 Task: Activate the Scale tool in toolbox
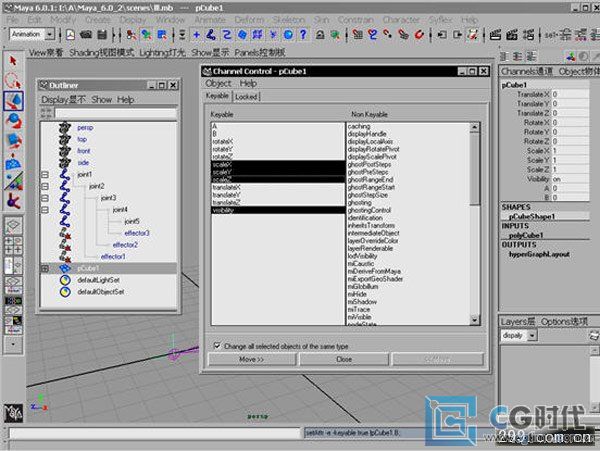pyautogui.click(x=13, y=141)
